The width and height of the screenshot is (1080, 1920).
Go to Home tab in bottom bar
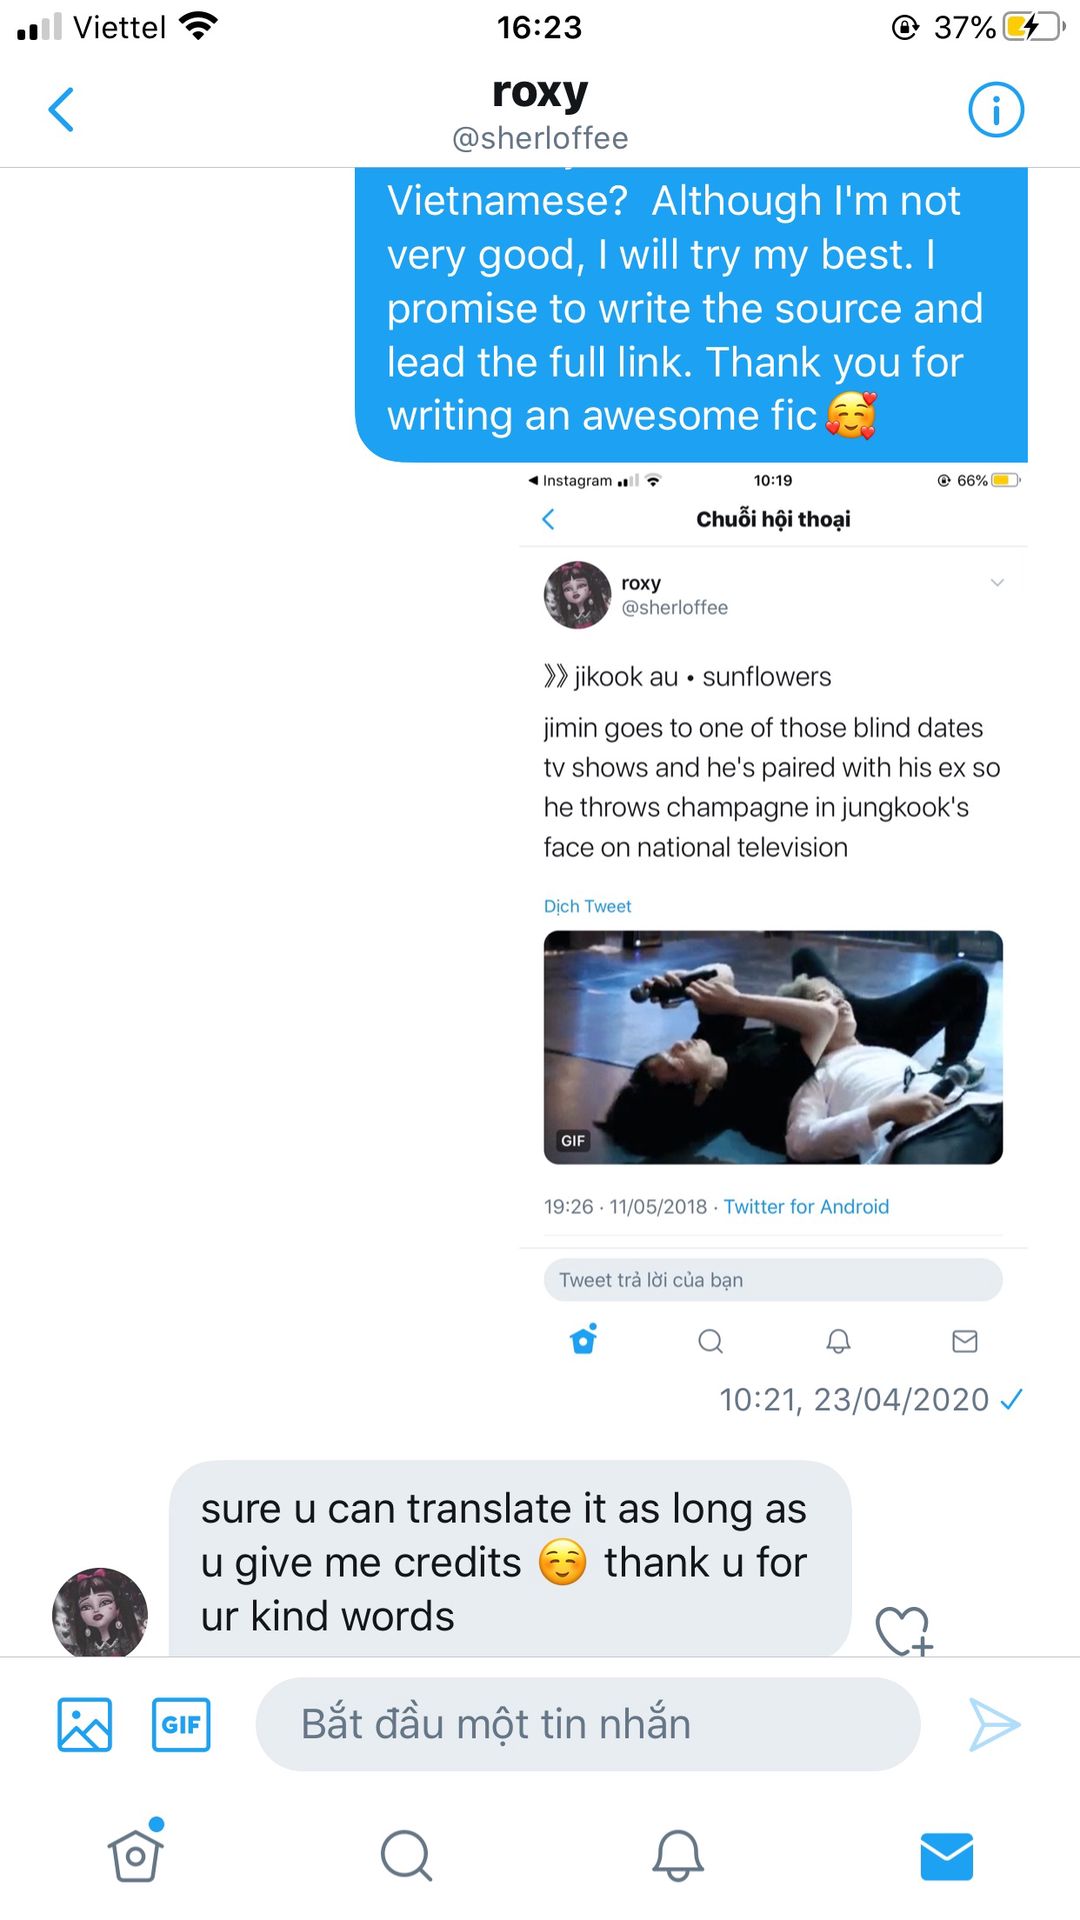[136, 1856]
